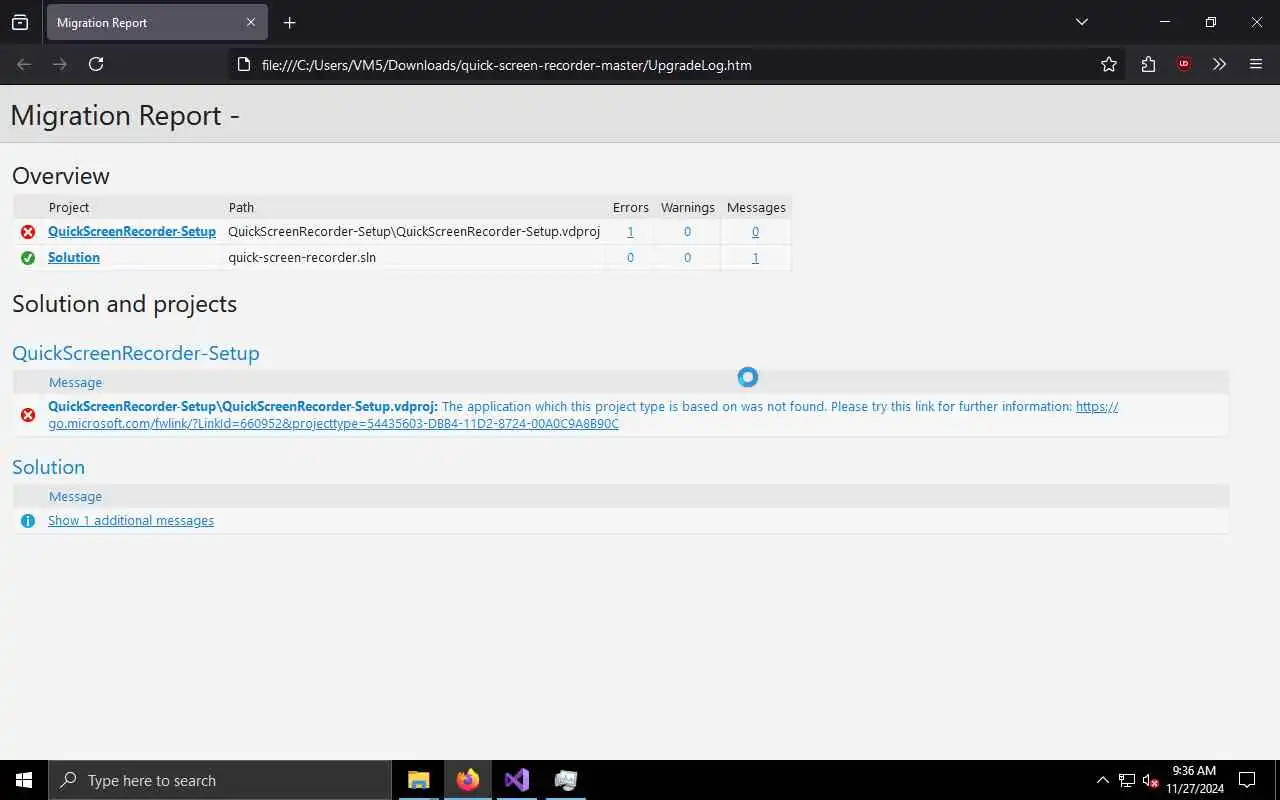The height and width of the screenshot is (800, 1280).
Task: Open Firefox View icon in tab strip
Action: click(x=20, y=22)
